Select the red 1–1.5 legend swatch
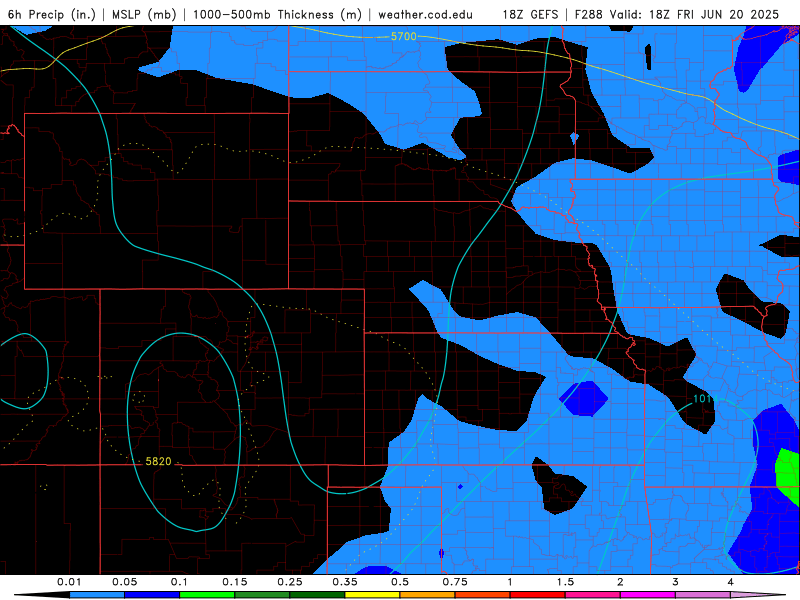The width and height of the screenshot is (800, 600). click(538, 595)
